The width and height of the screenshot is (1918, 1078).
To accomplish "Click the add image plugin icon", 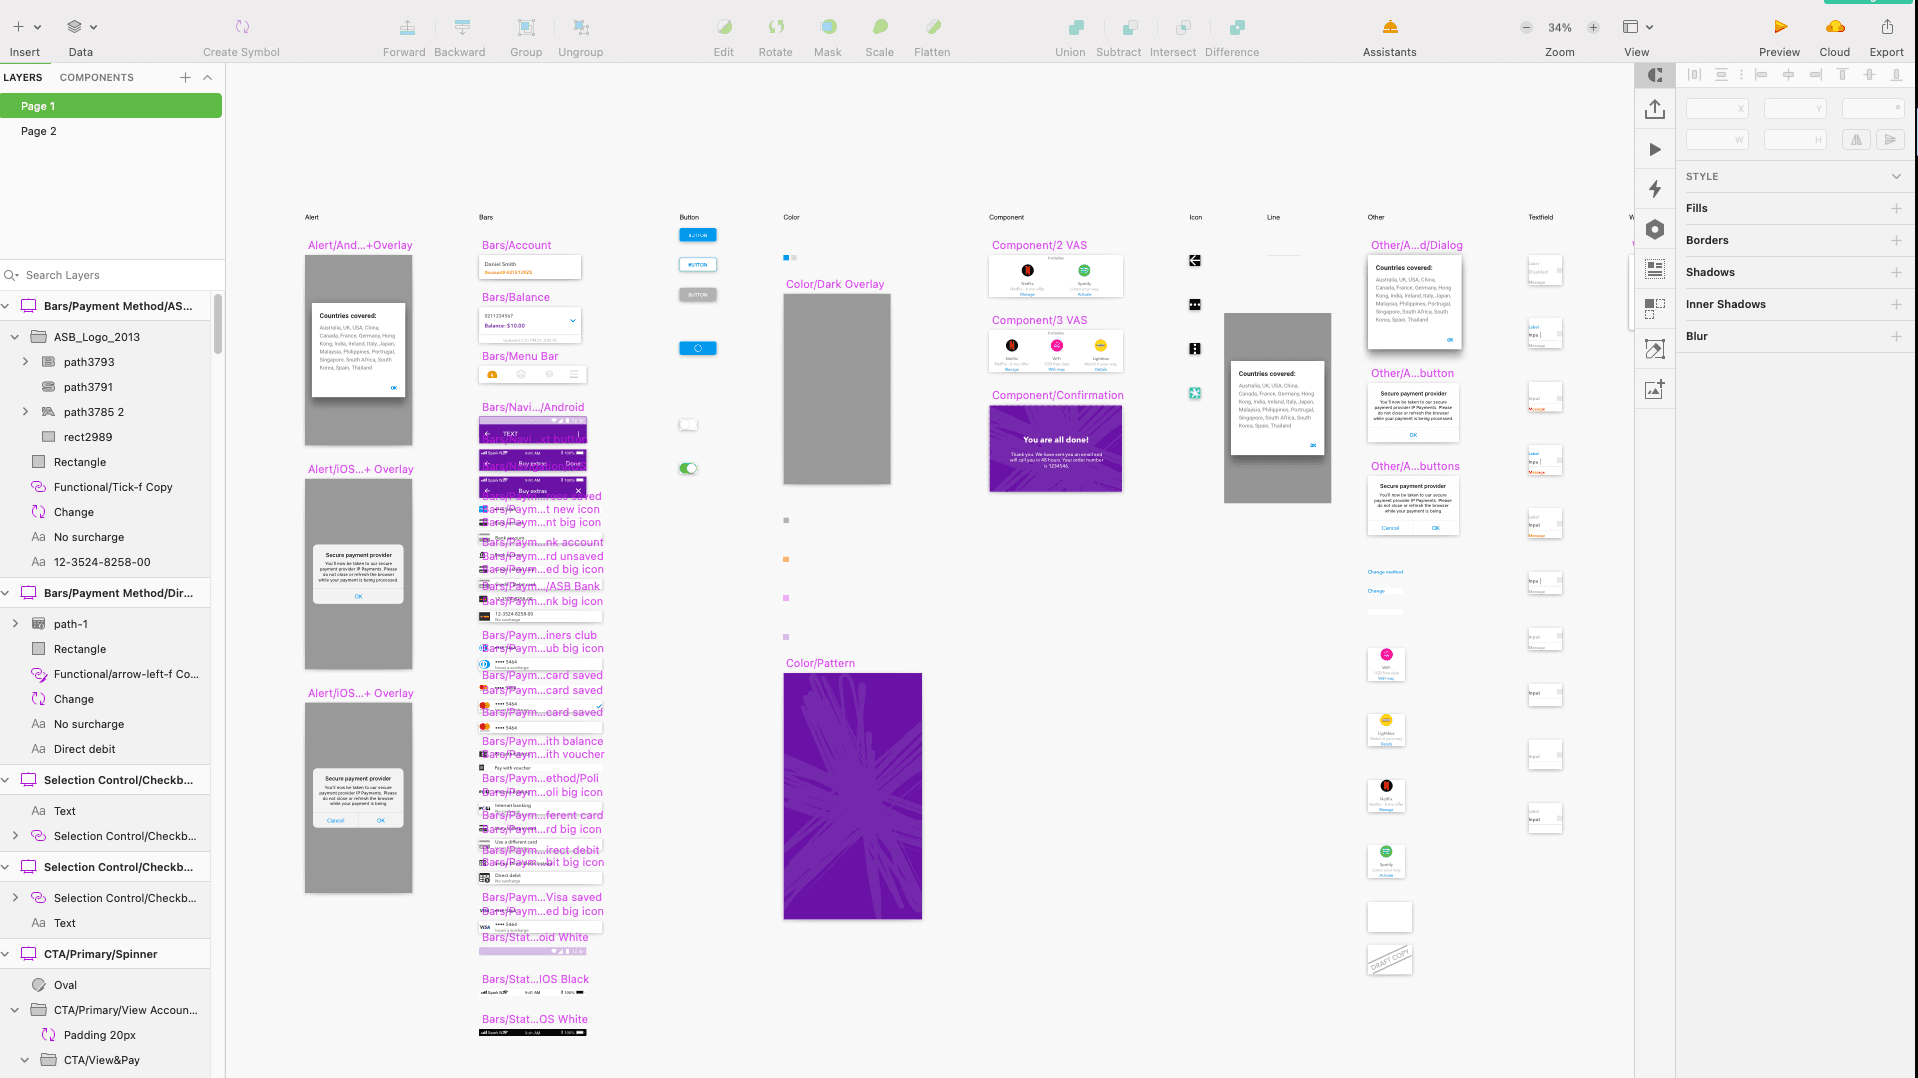I will click(1655, 389).
